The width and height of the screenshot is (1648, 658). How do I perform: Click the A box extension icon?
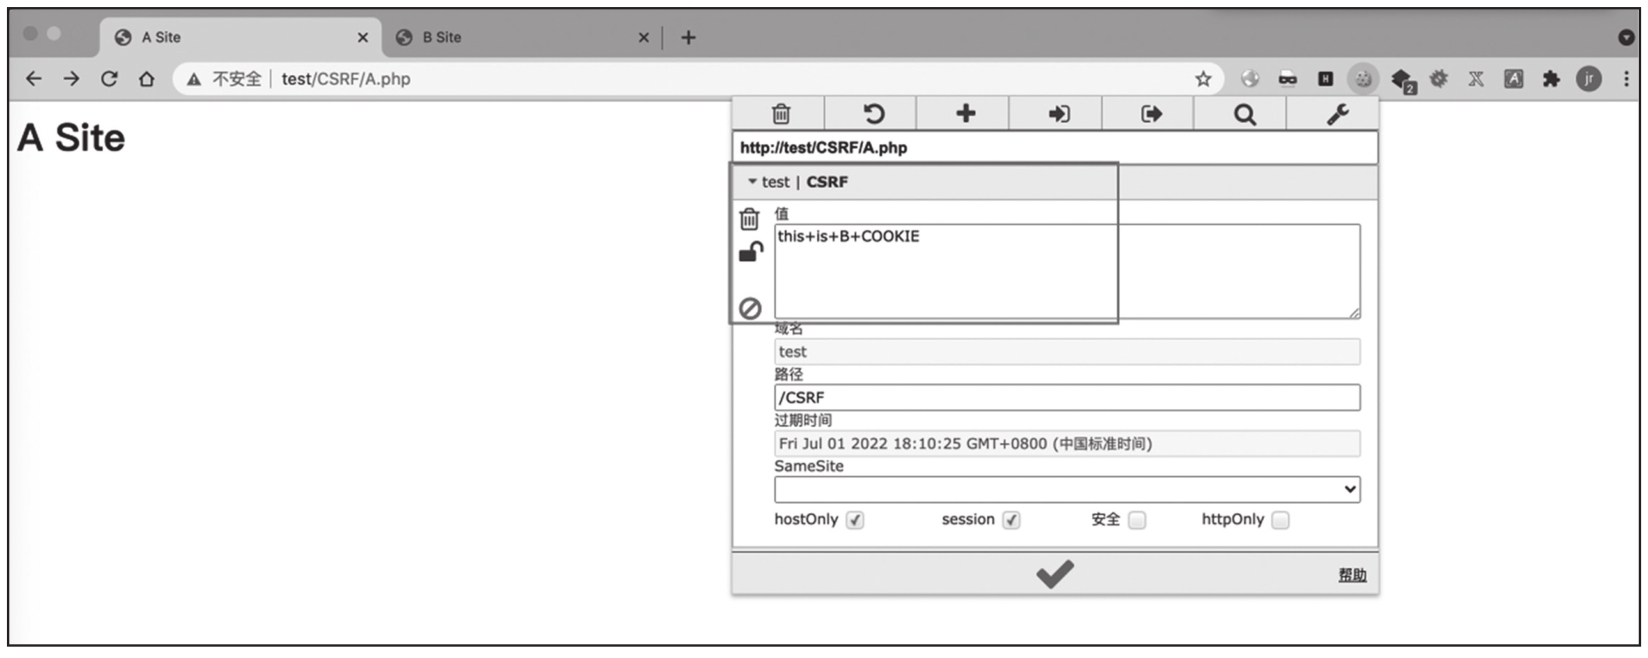click(x=1514, y=78)
